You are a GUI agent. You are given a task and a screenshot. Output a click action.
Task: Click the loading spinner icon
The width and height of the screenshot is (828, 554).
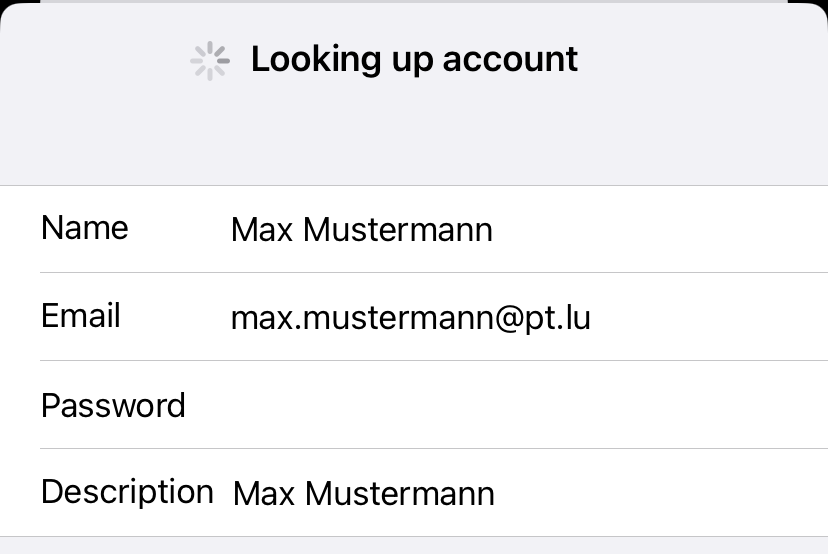(210, 61)
